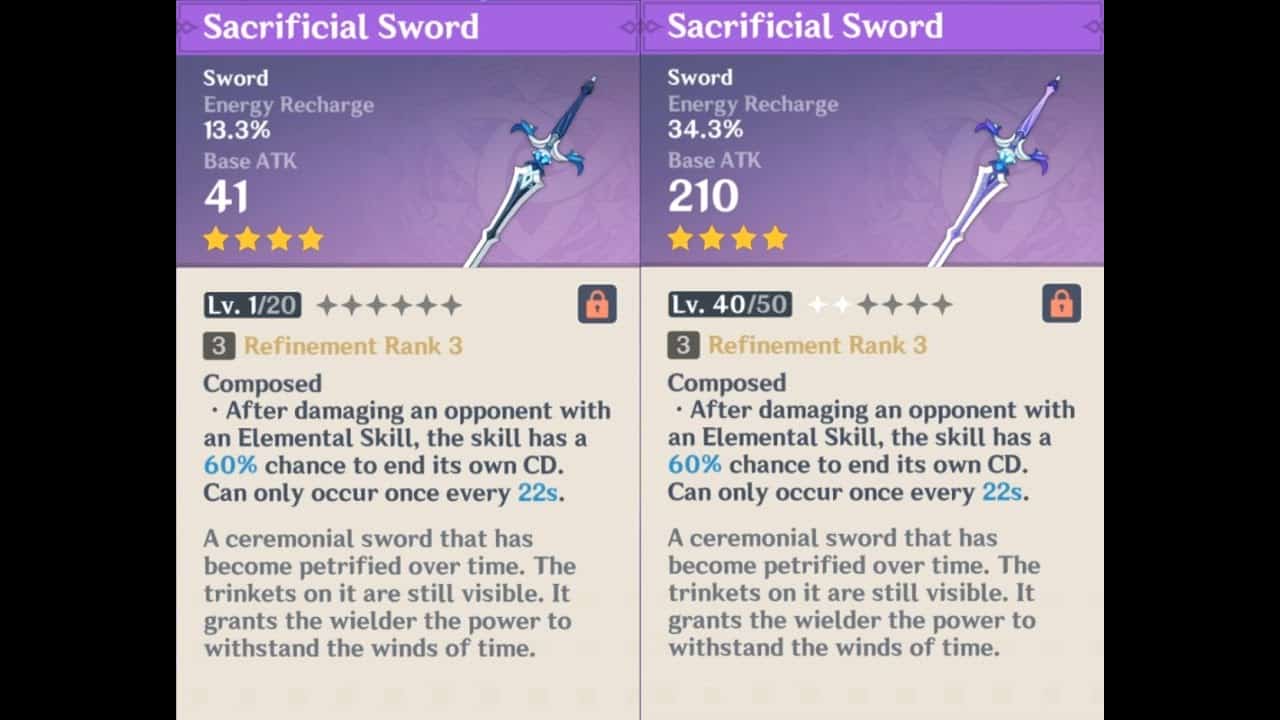Screen dimensions: 1280x720
Task: Click the blue 22s value in the right description
Action: point(1002,492)
